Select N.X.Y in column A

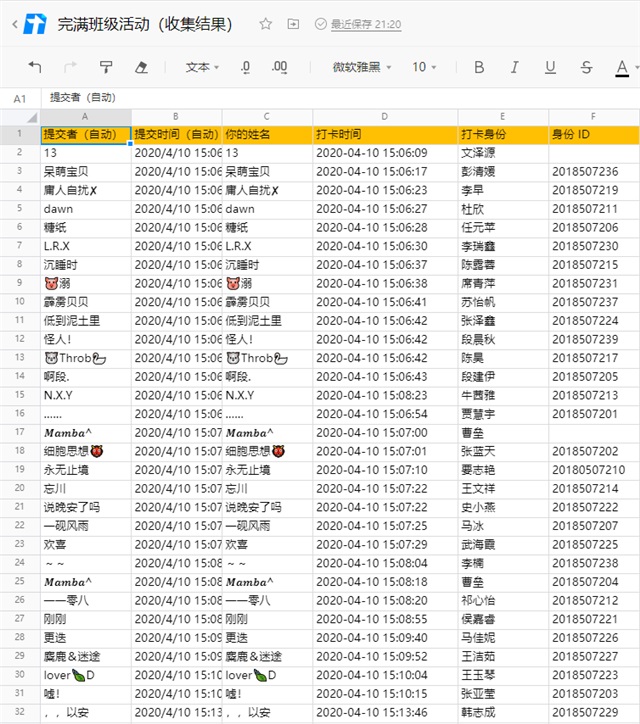(85, 396)
